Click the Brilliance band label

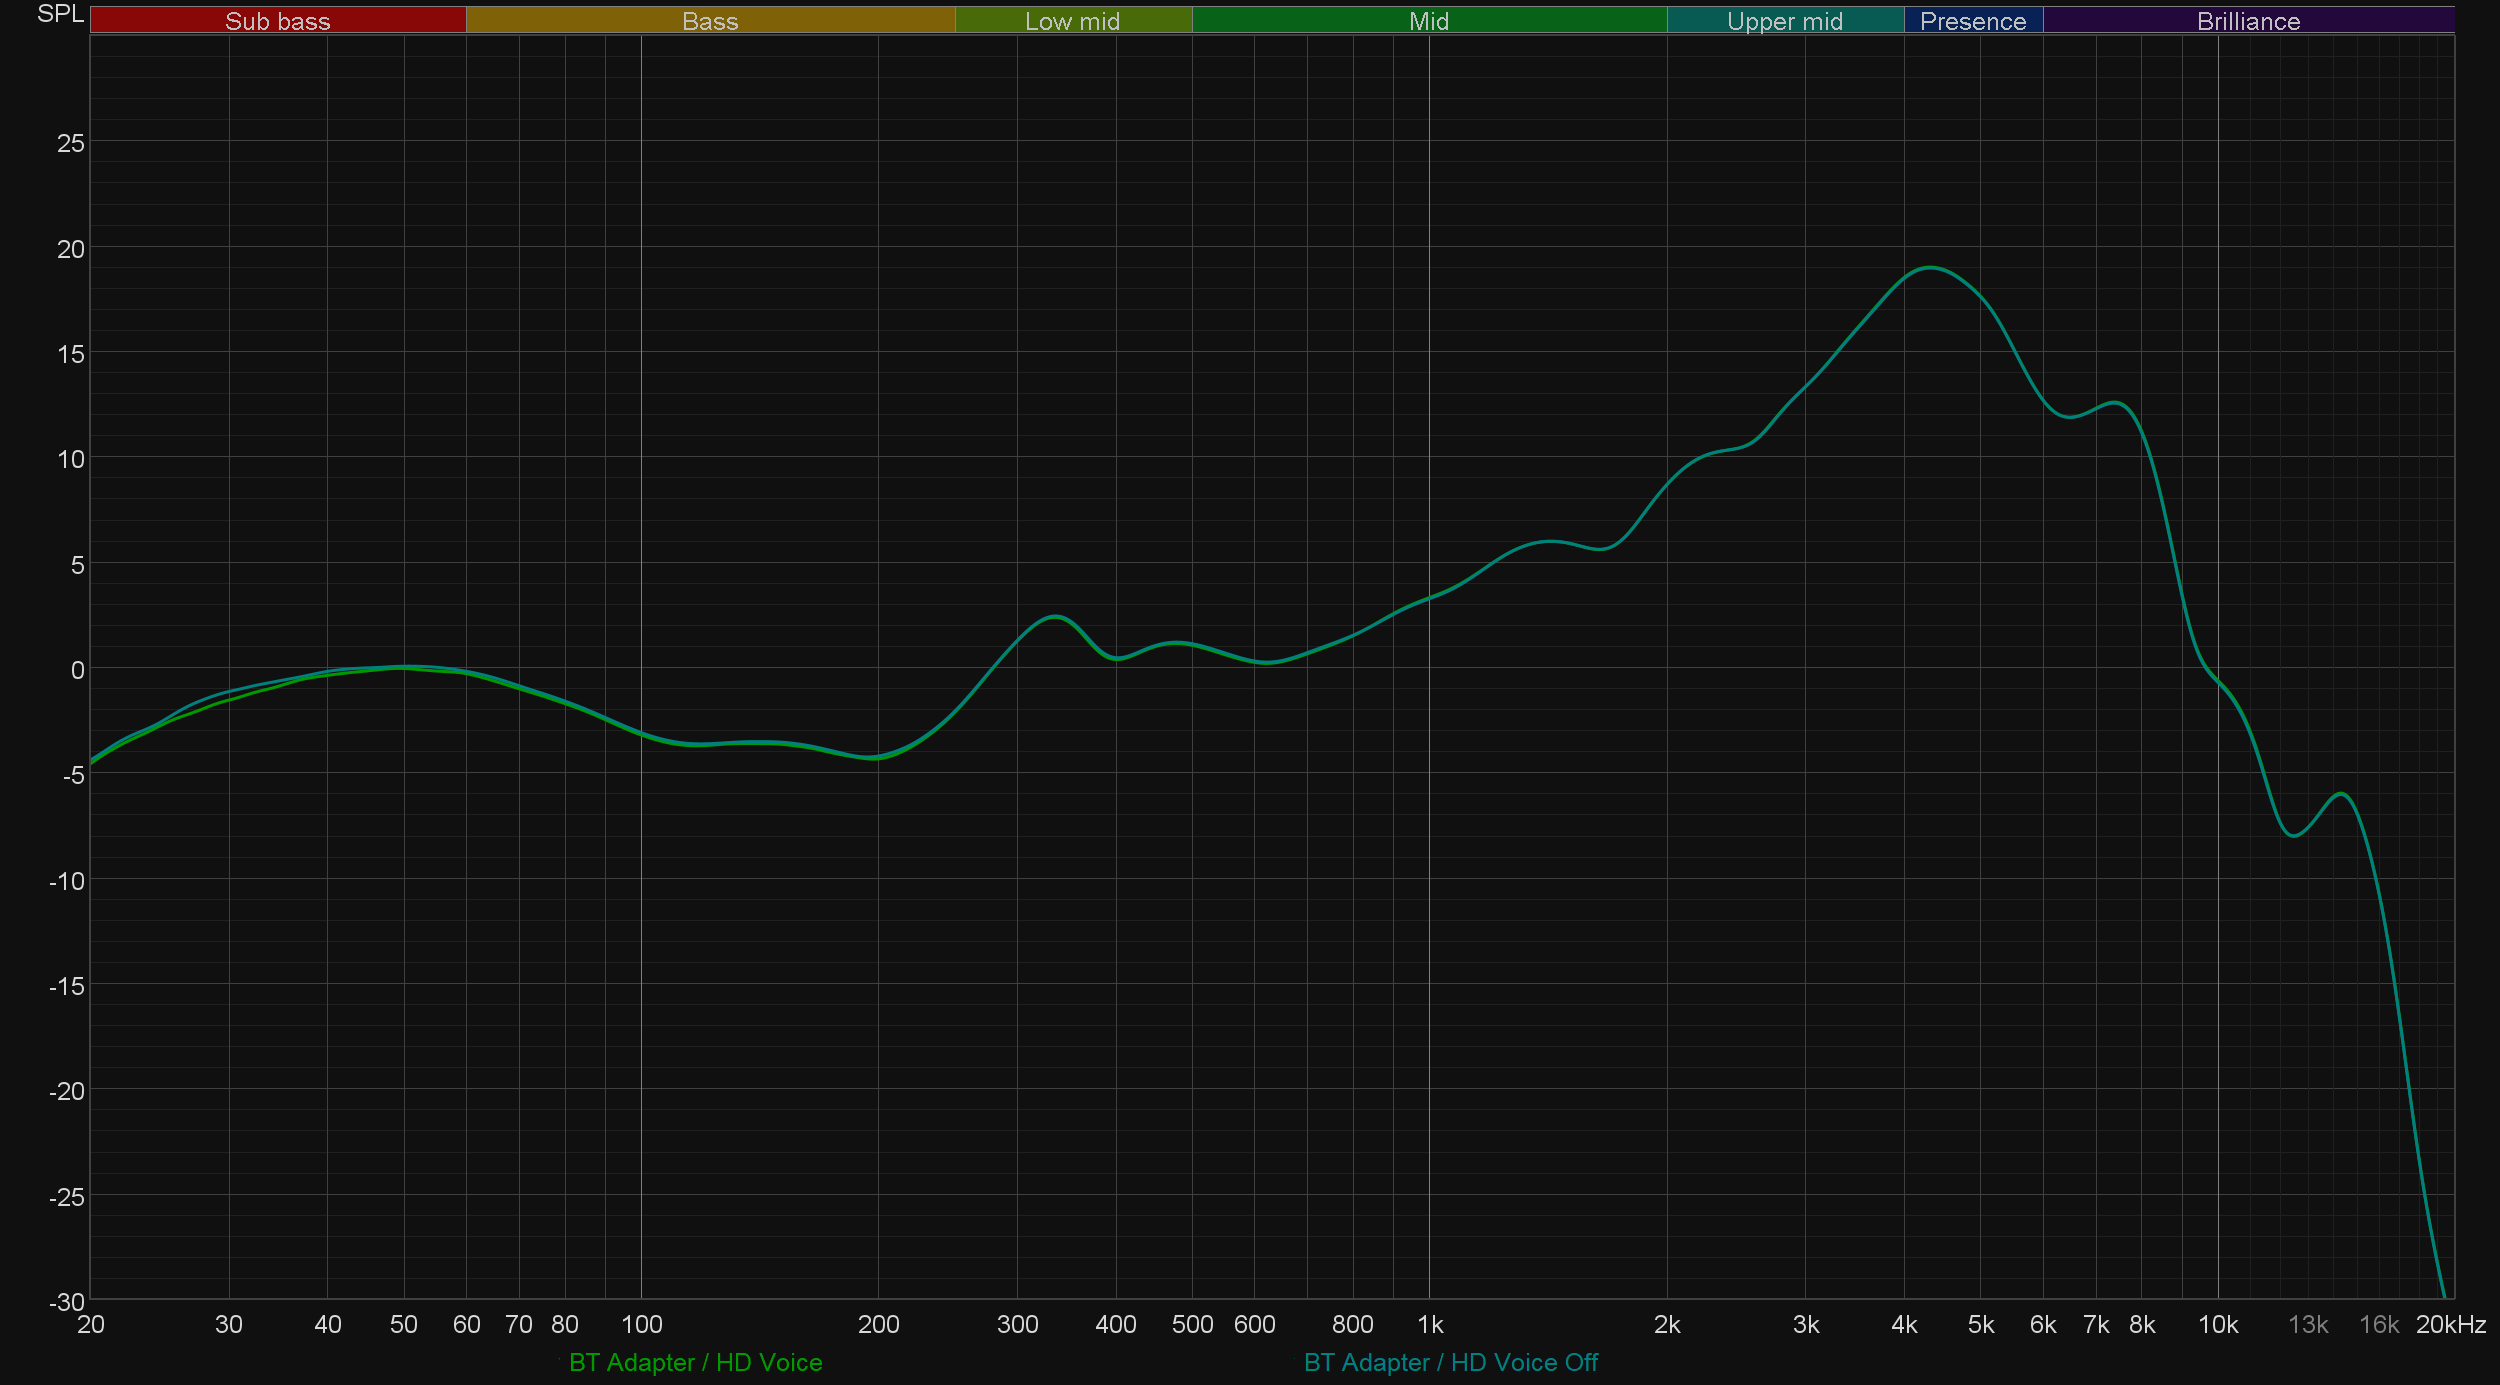point(2248,21)
